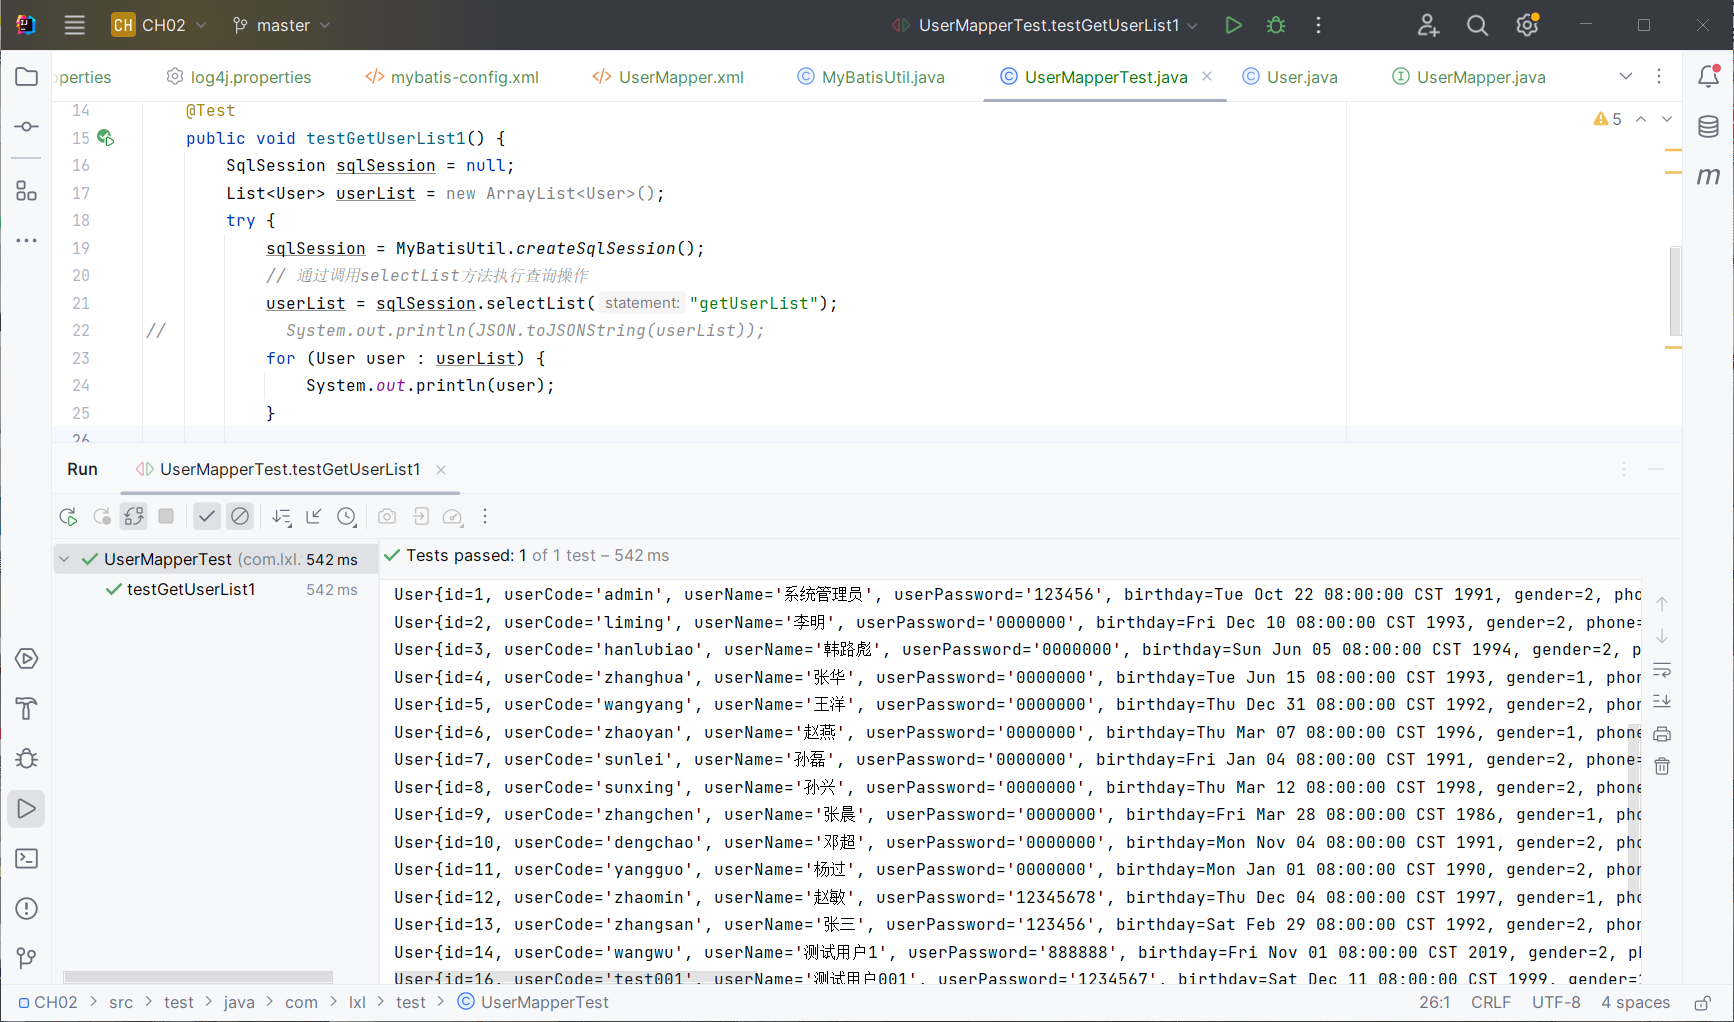1734x1022 pixels.
Task: Toggle rerun automatically button
Action: [134, 516]
